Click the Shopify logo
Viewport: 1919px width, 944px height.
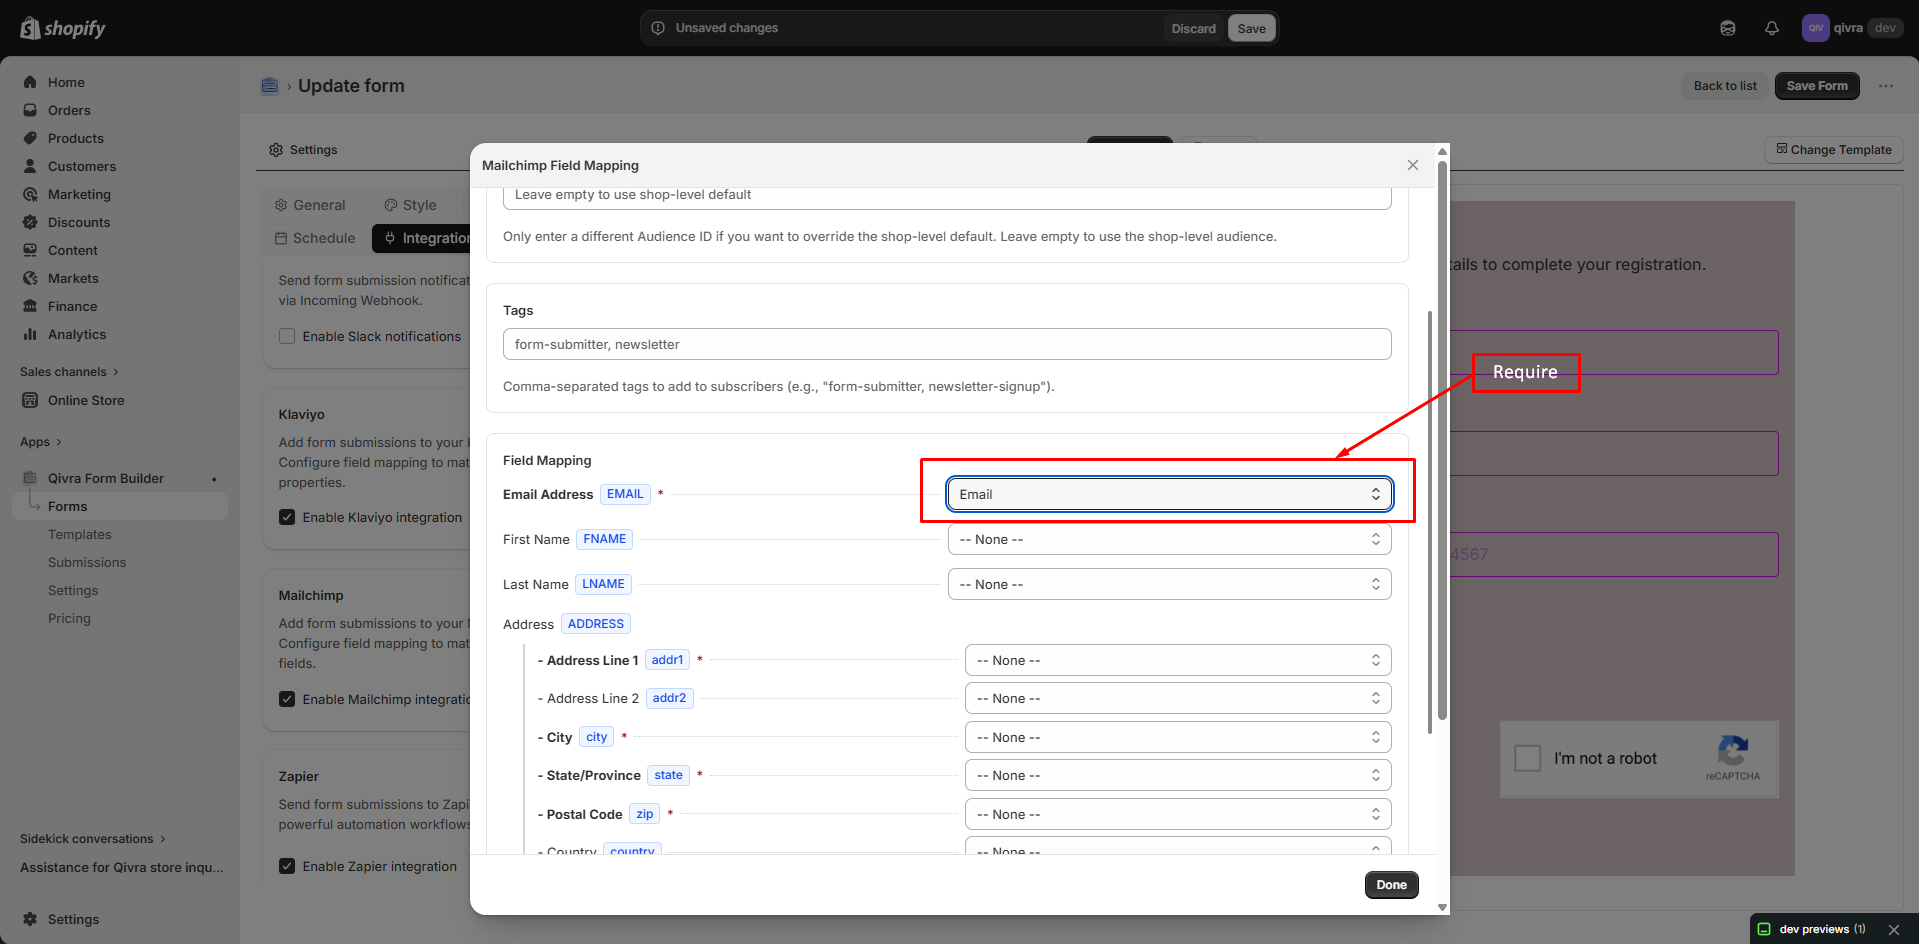click(63, 28)
